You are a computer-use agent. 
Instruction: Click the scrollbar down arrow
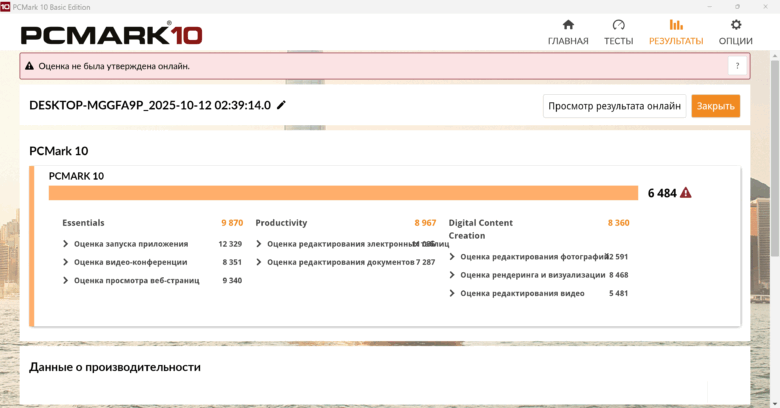[775, 404]
